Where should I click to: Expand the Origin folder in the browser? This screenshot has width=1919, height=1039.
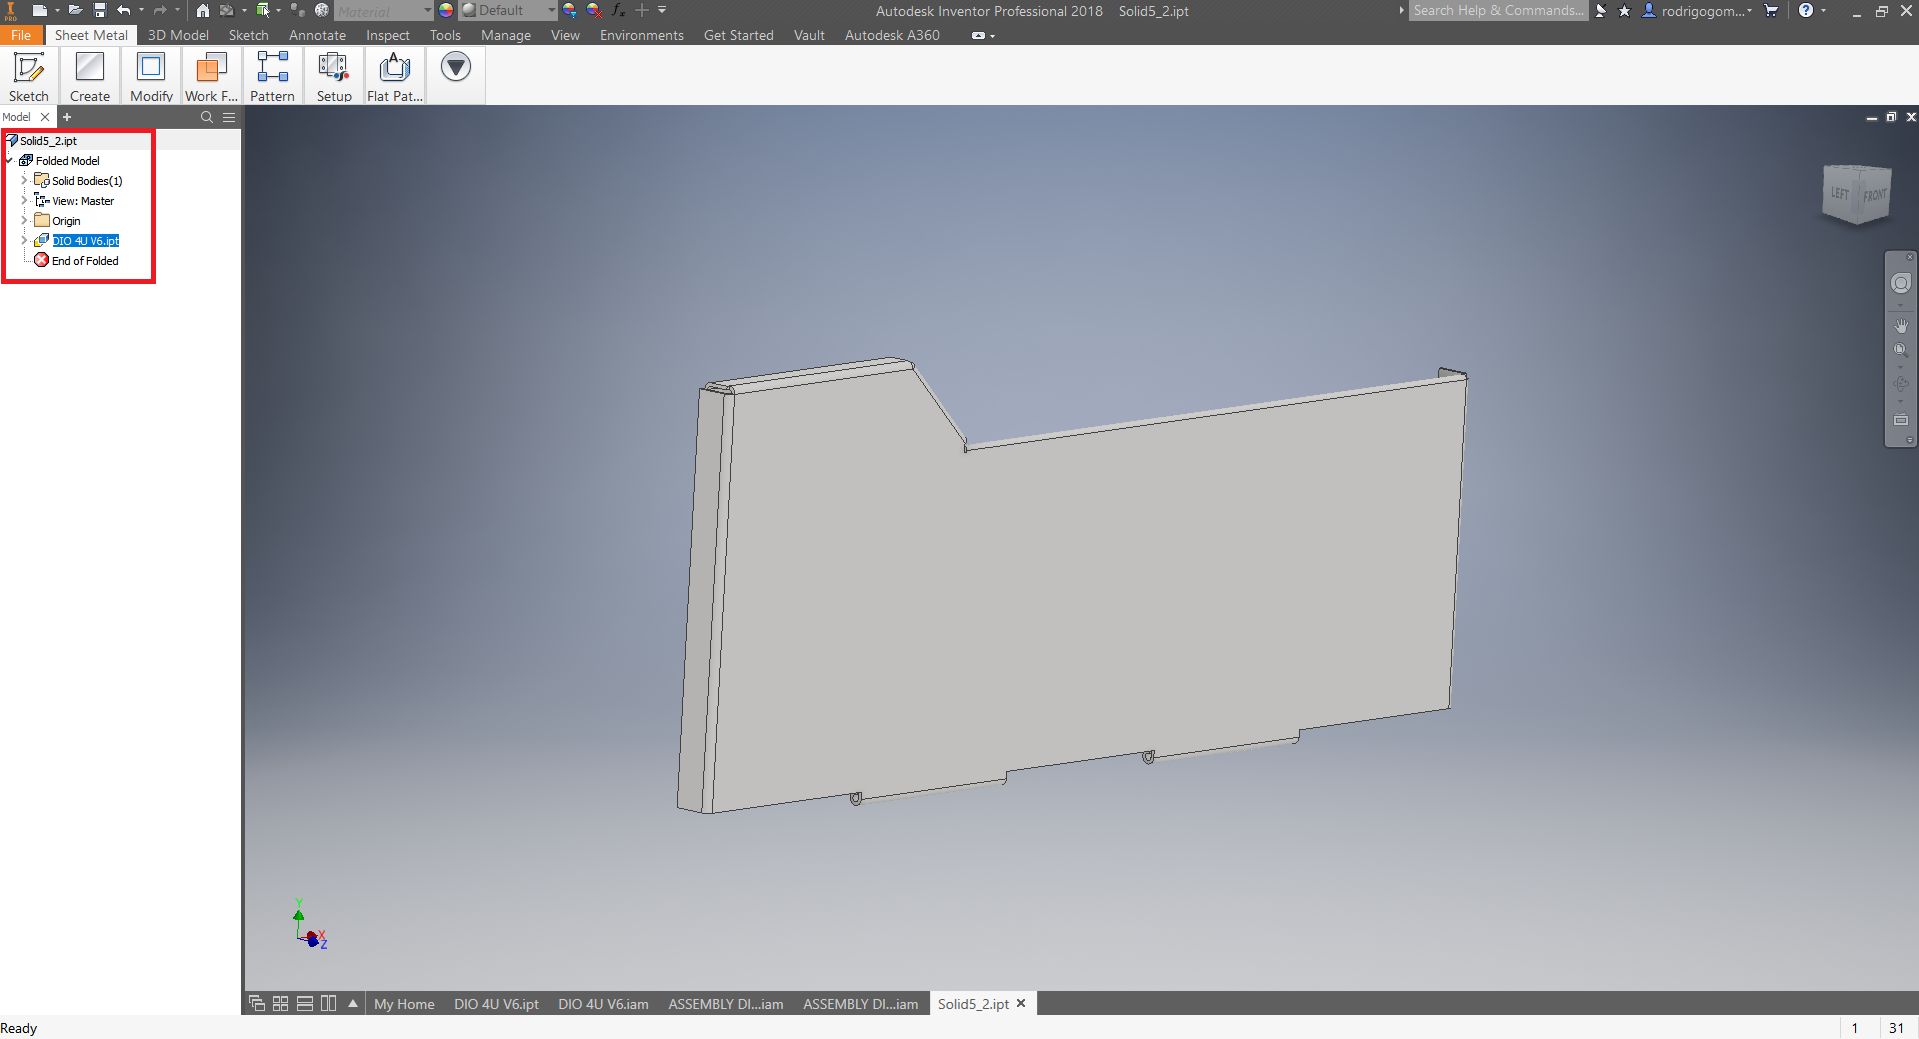22,220
